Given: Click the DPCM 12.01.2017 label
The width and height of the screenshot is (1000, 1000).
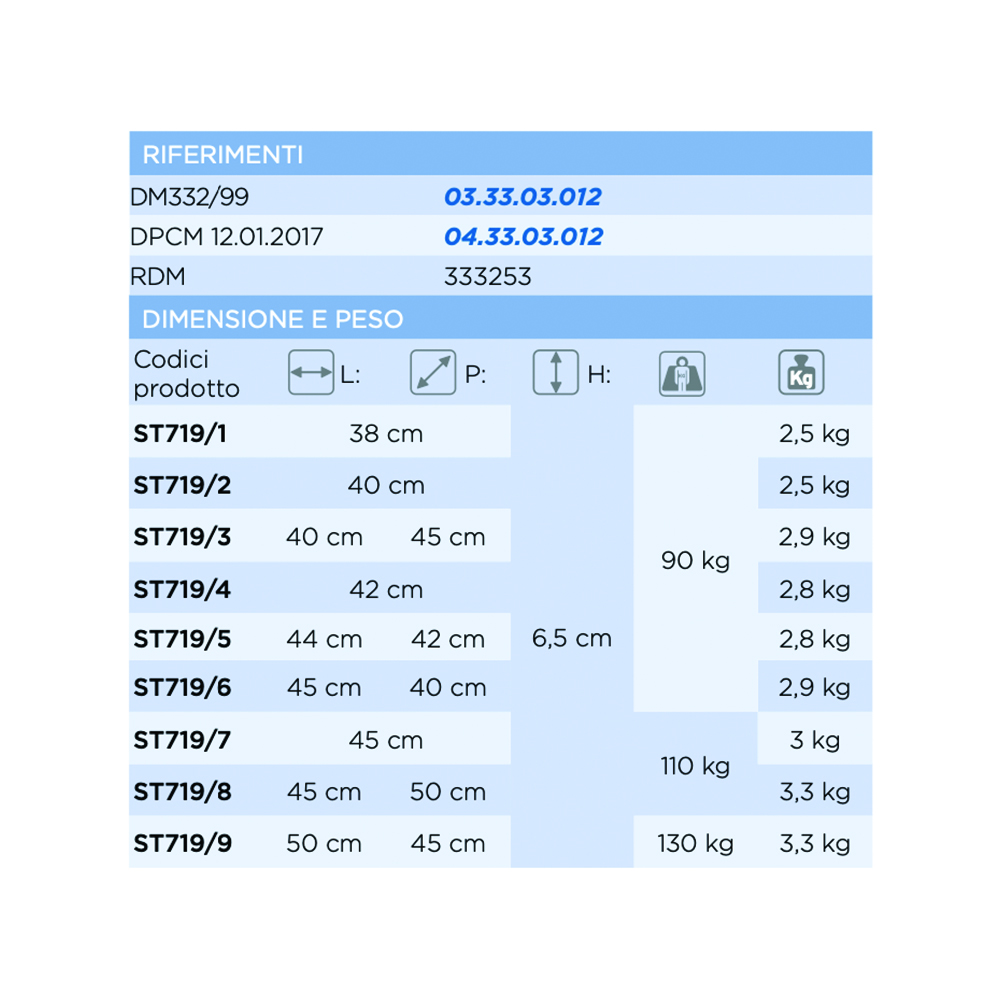Looking at the screenshot, I should (227, 237).
